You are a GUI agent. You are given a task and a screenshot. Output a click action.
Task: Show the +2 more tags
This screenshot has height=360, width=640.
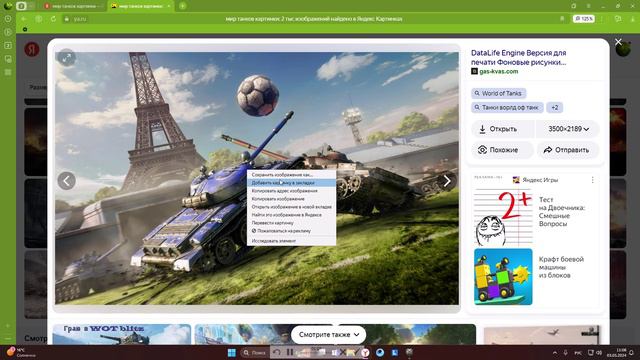click(x=555, y=107)
